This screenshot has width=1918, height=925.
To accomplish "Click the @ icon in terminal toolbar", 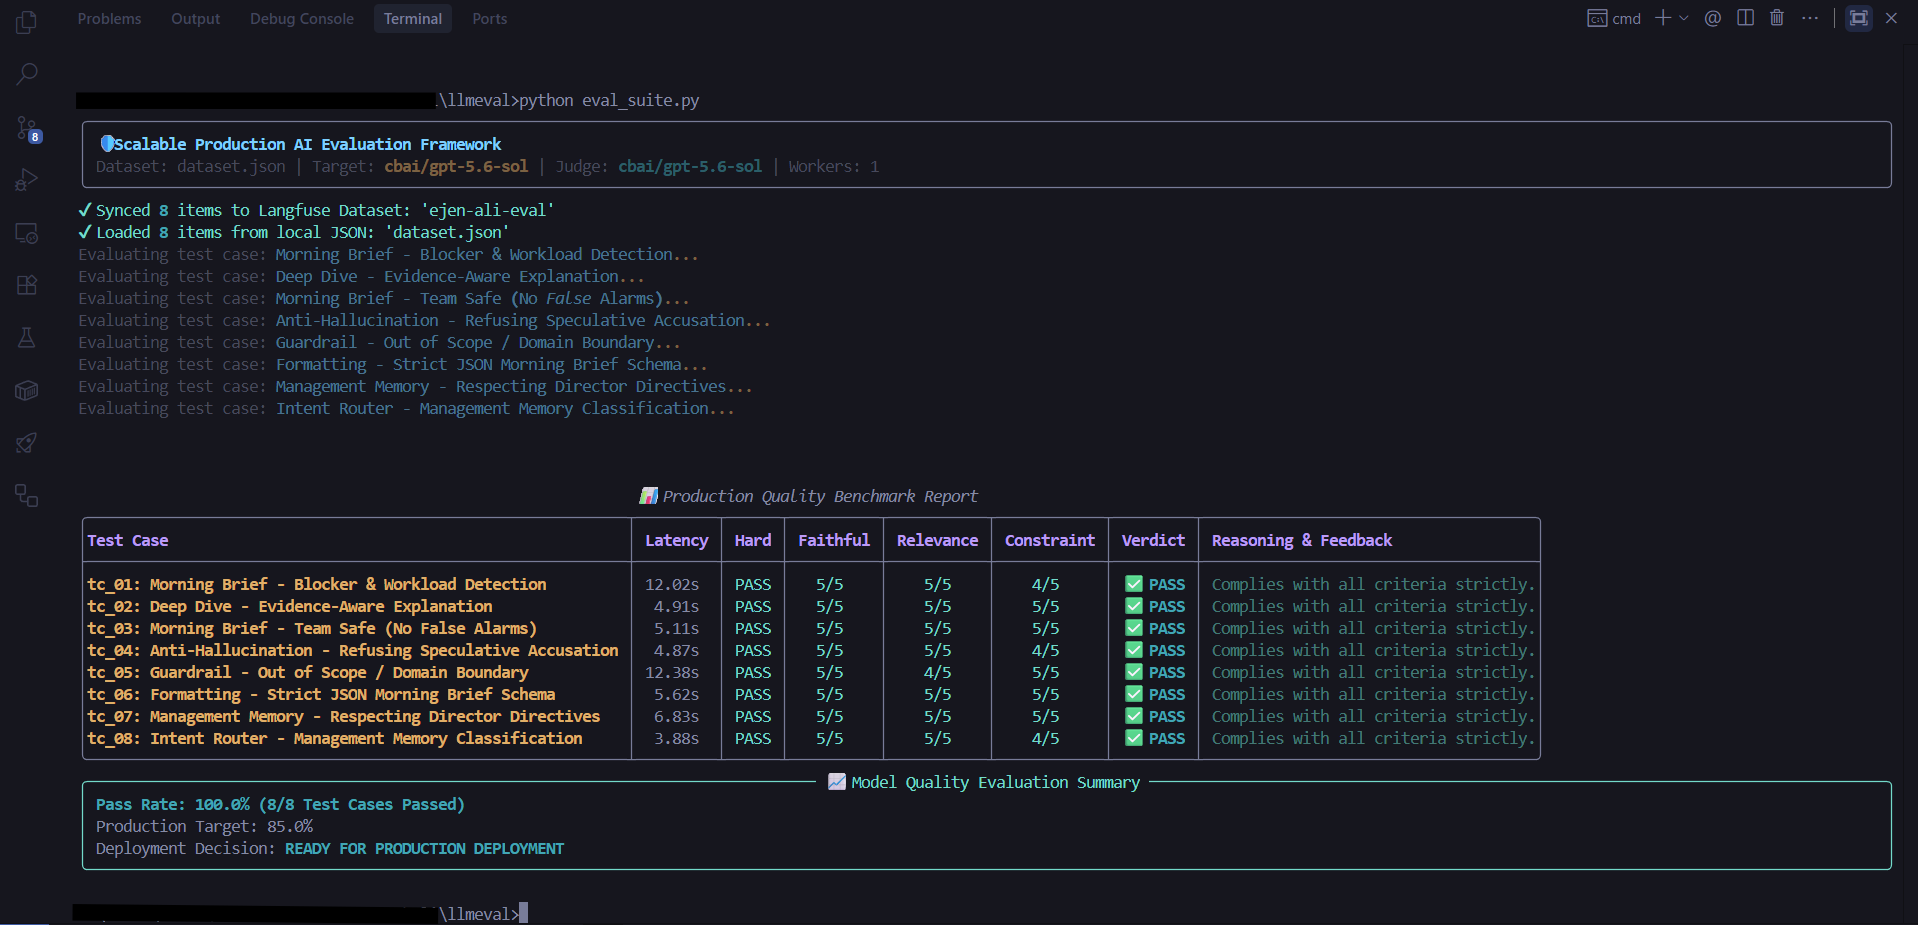I will 1713,18.
